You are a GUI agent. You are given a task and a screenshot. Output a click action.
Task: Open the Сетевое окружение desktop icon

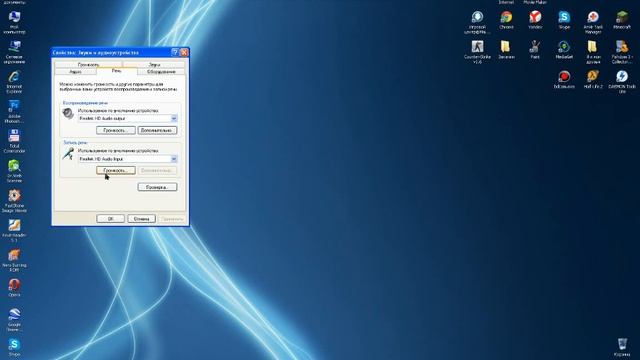[x=14, y=52]
